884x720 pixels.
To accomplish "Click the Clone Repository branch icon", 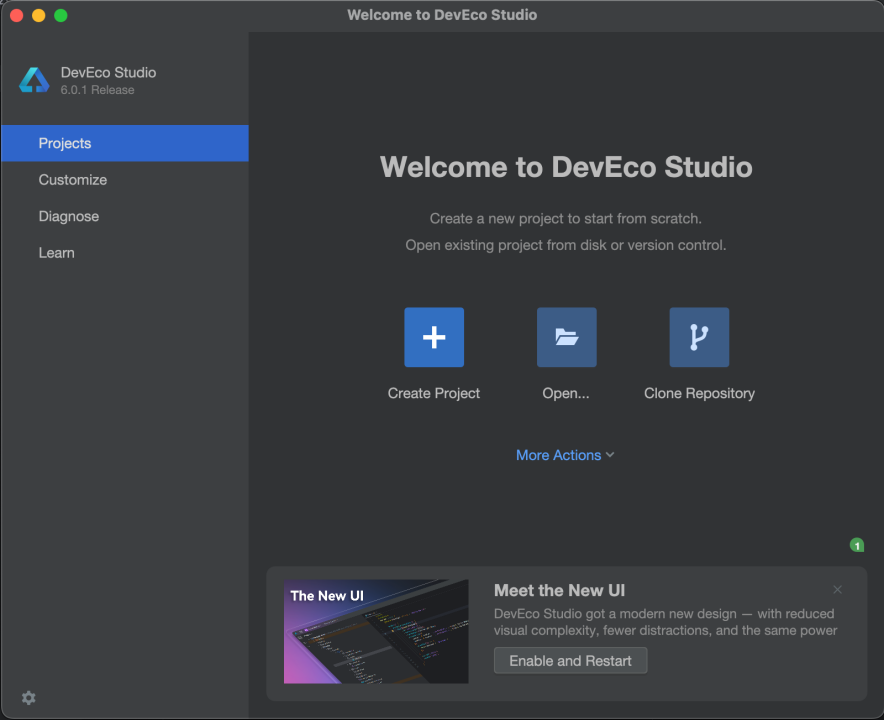I will click(x=699, y=337).
